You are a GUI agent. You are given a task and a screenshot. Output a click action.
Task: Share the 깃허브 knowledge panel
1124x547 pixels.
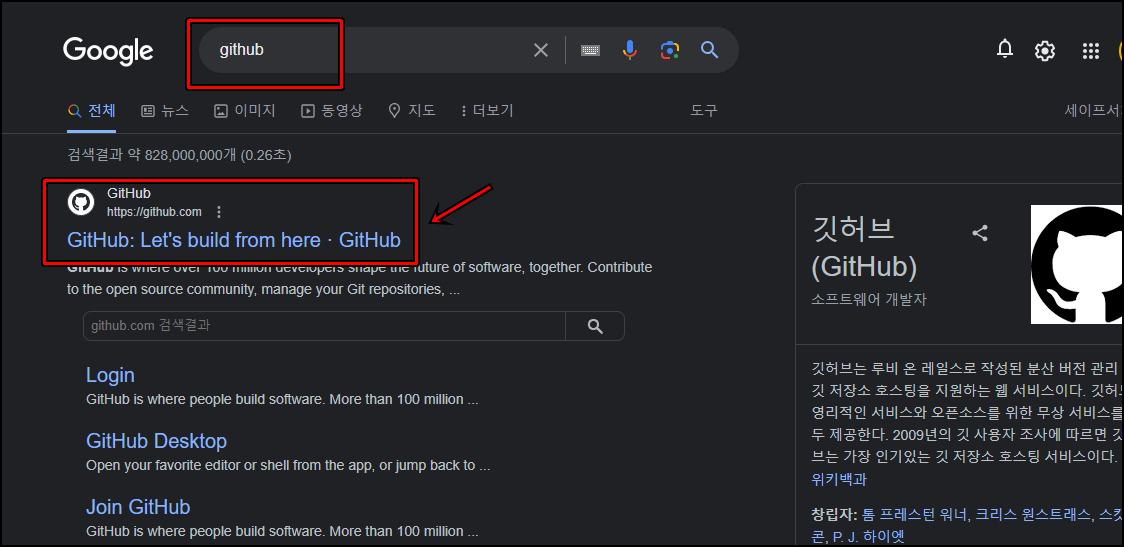979,232
